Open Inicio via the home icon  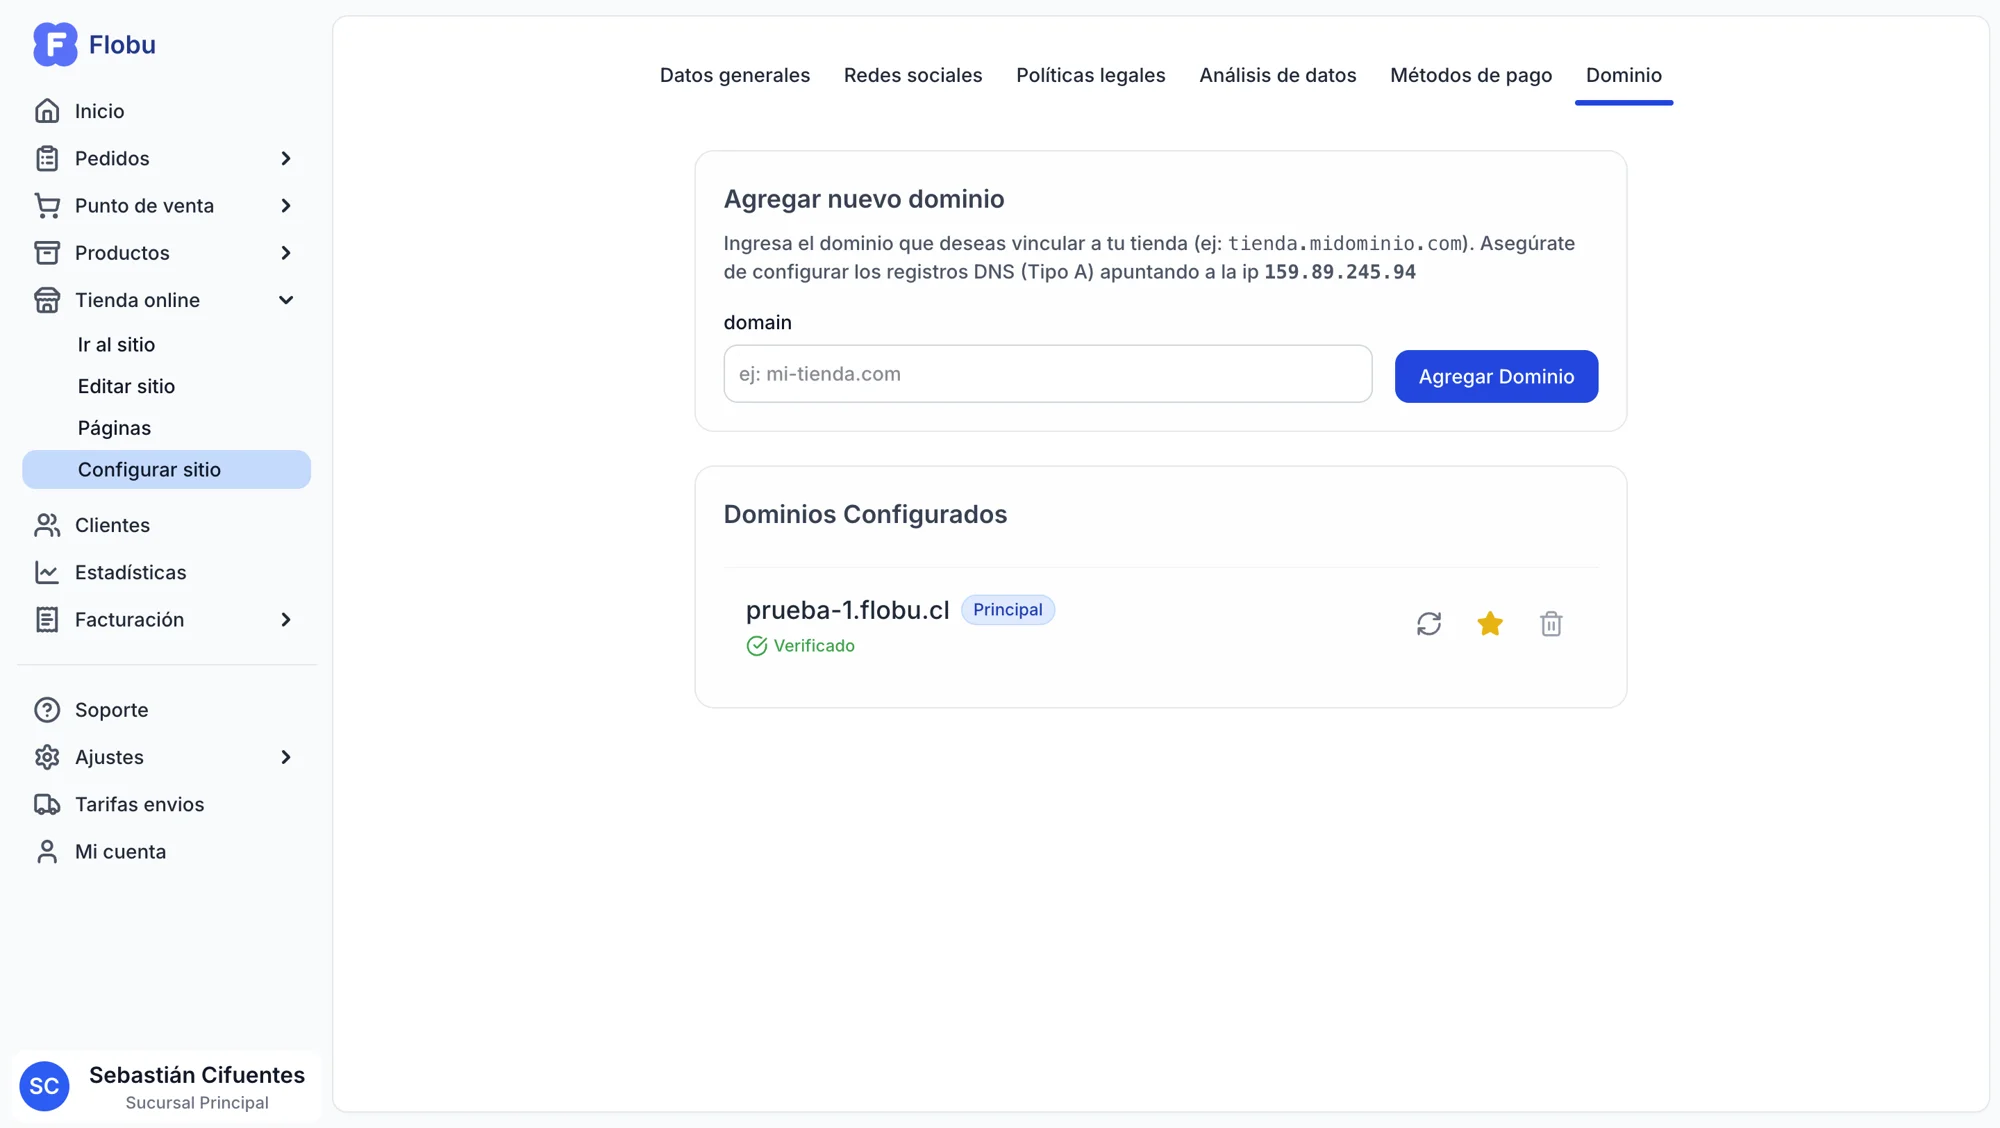[x=47, y=111]
